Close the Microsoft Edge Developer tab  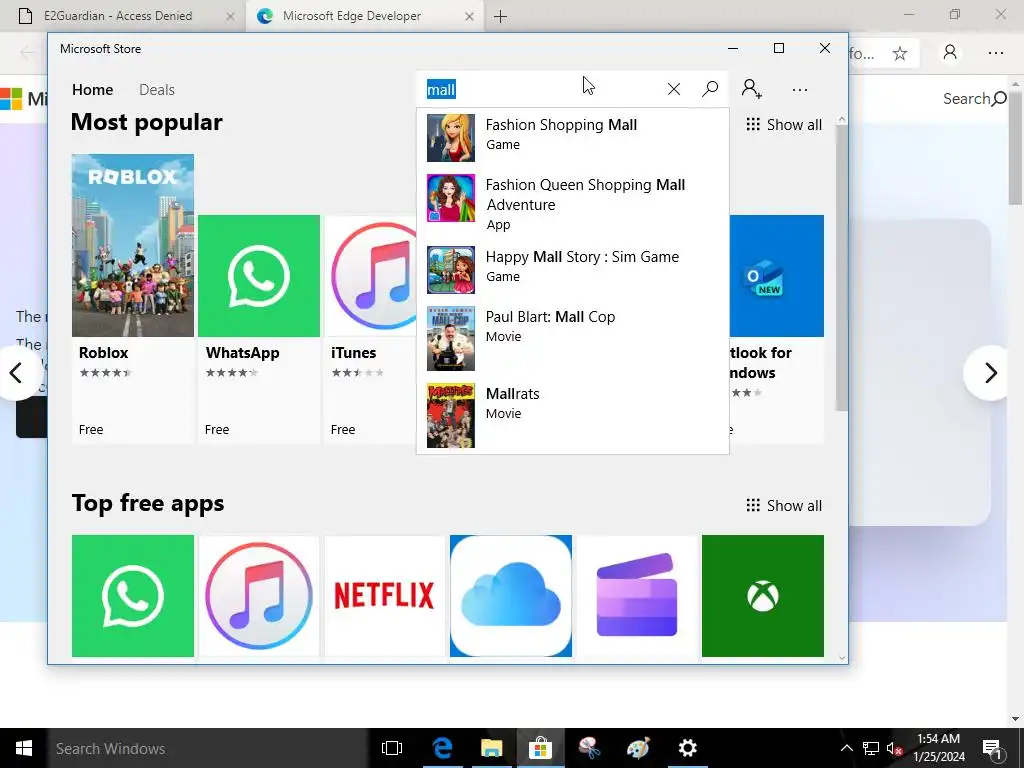click(469, 16)
